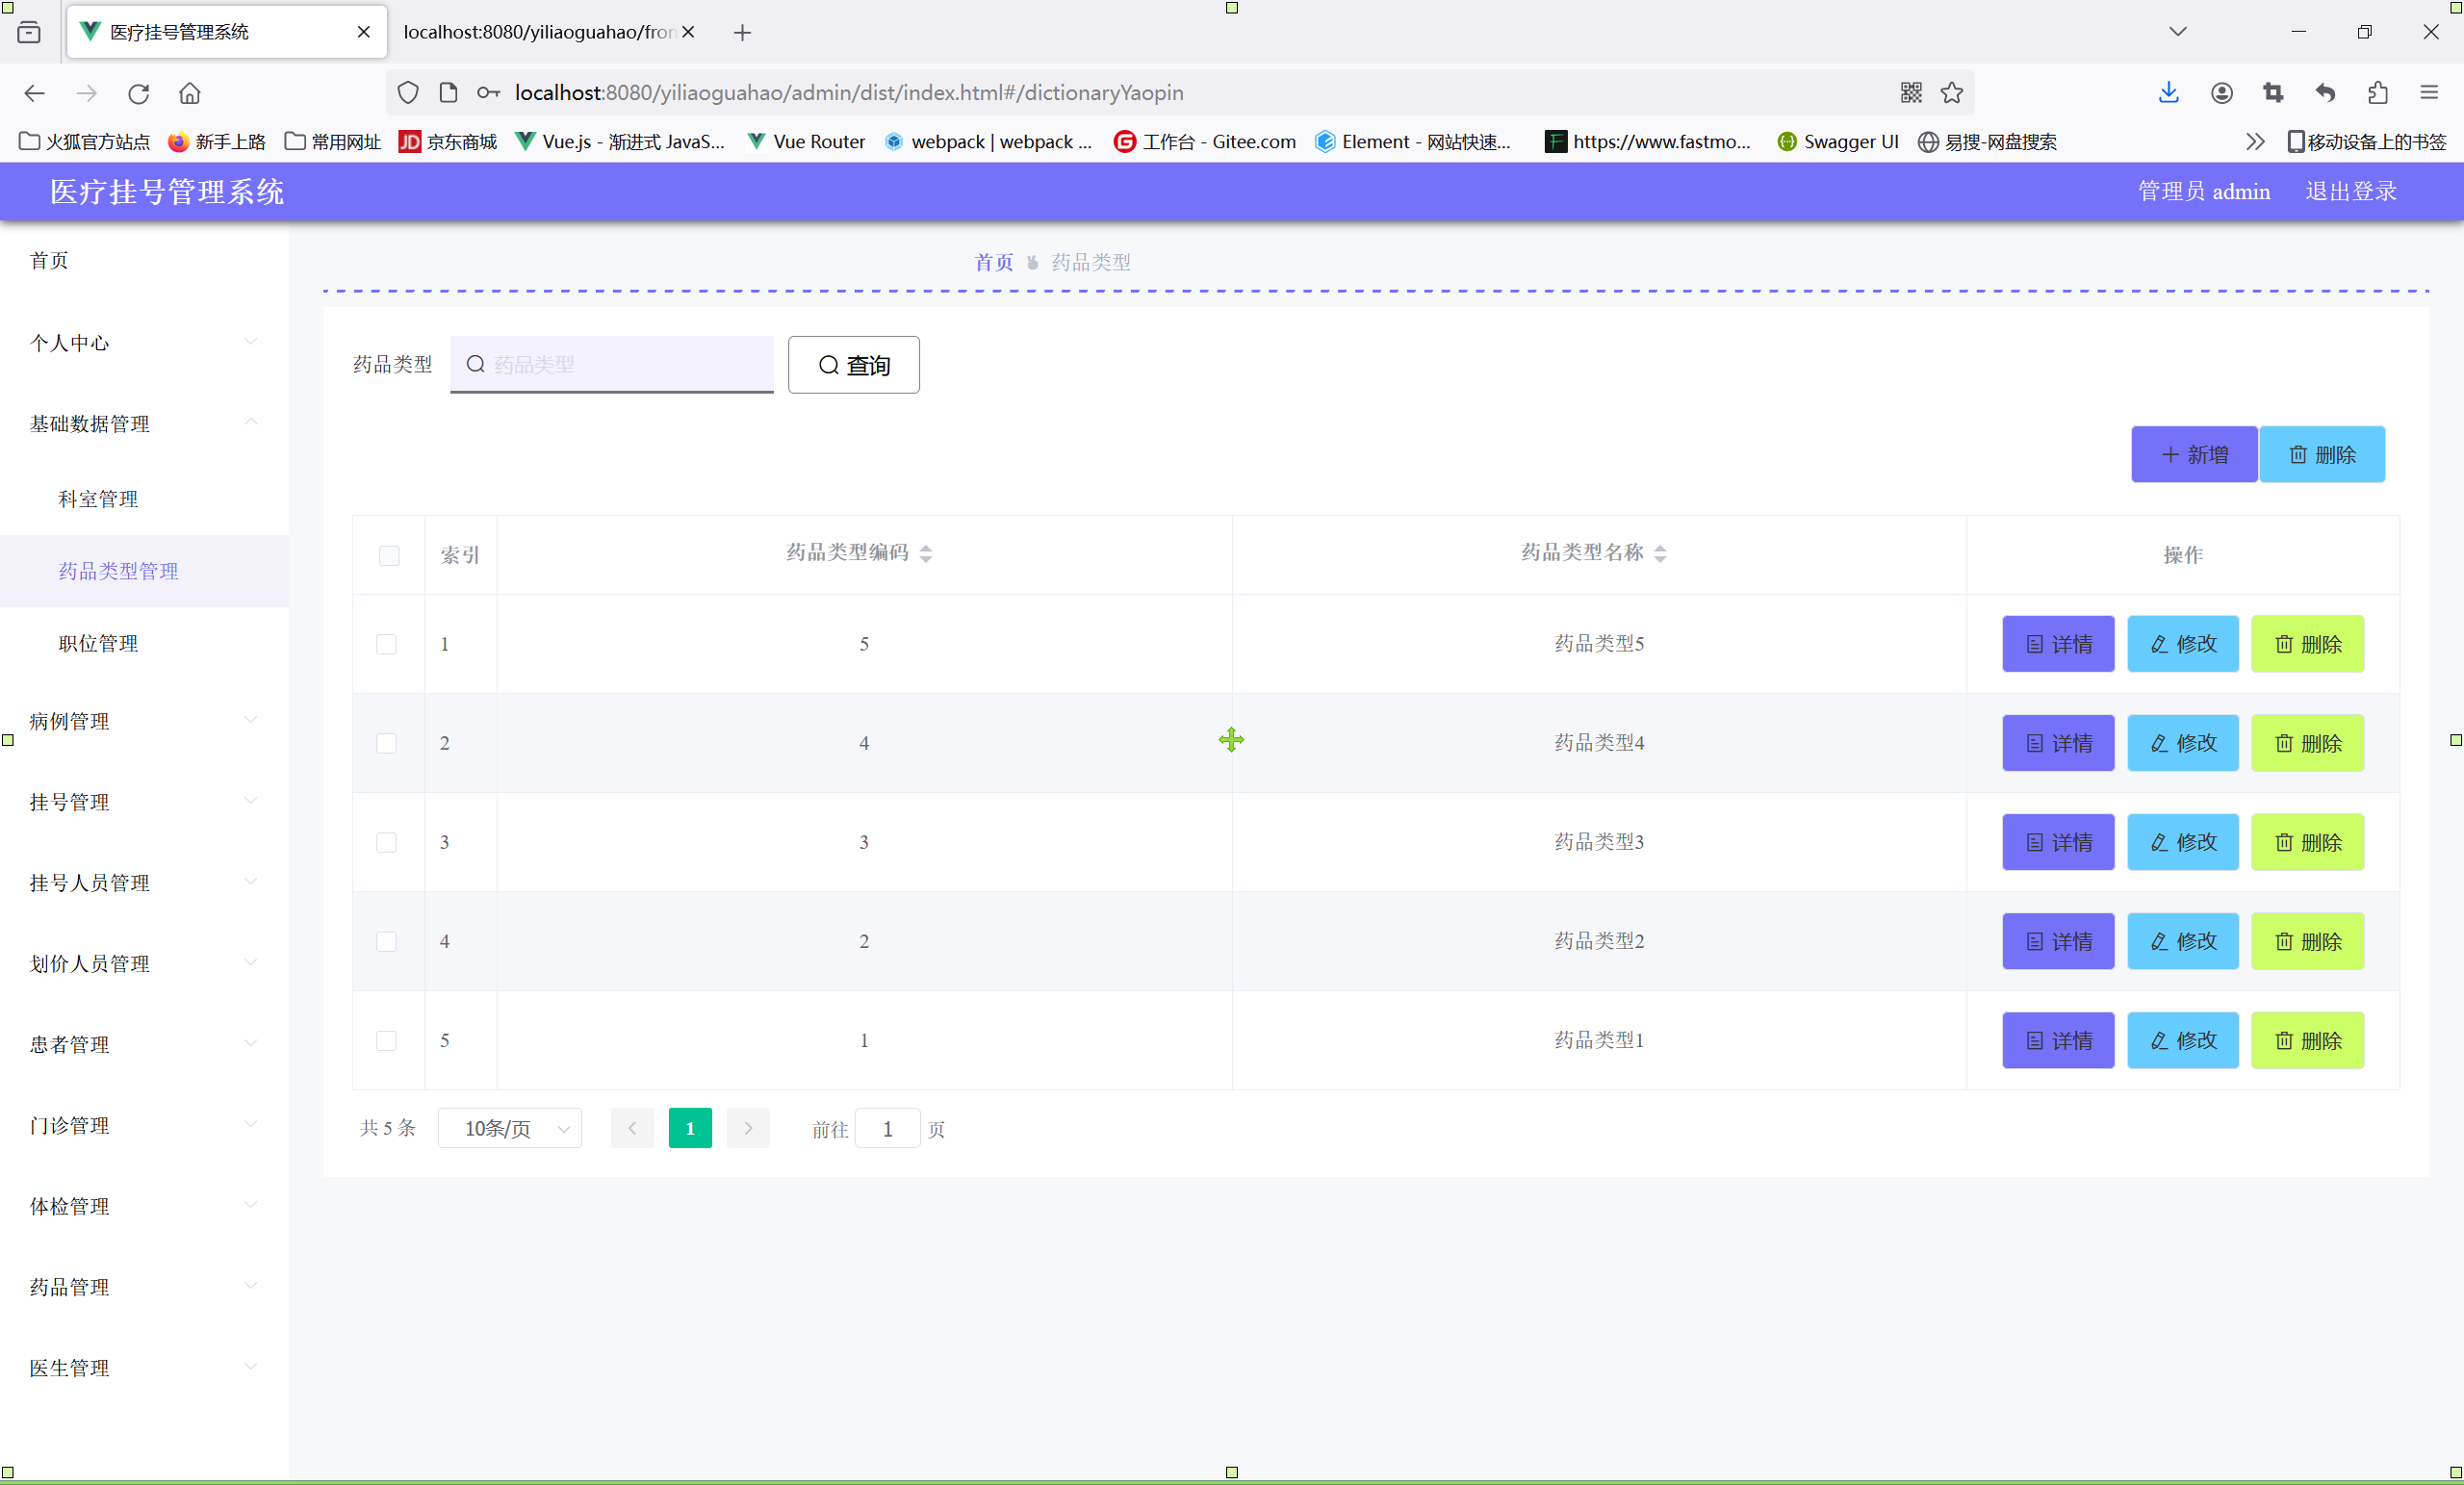Open the 10条/页 page size dropdown
This screenshot has width=2464, height=1485.
click(x=510, y=1128)
